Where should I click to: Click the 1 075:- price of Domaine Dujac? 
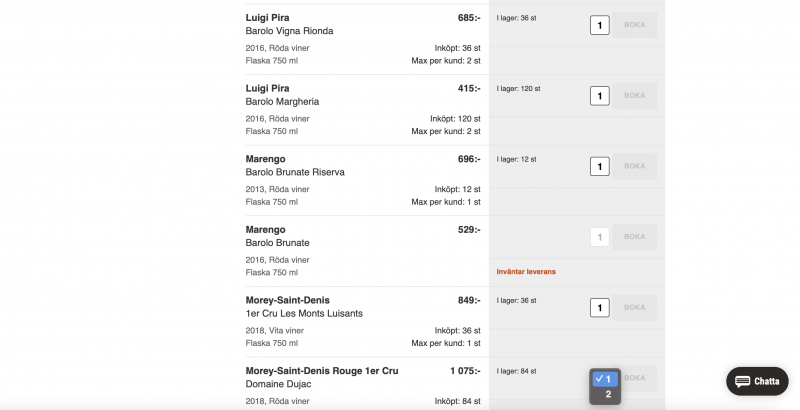[x=465, y=371]
